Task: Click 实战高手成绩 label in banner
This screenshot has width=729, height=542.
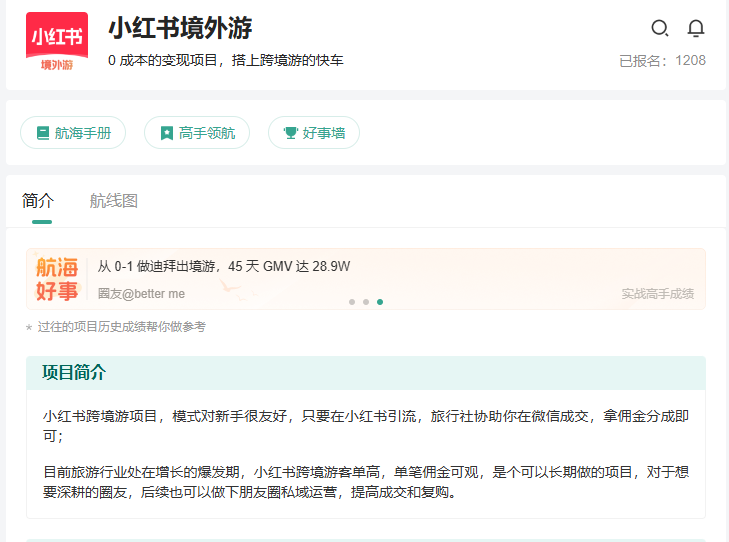Action: (658, 294)
